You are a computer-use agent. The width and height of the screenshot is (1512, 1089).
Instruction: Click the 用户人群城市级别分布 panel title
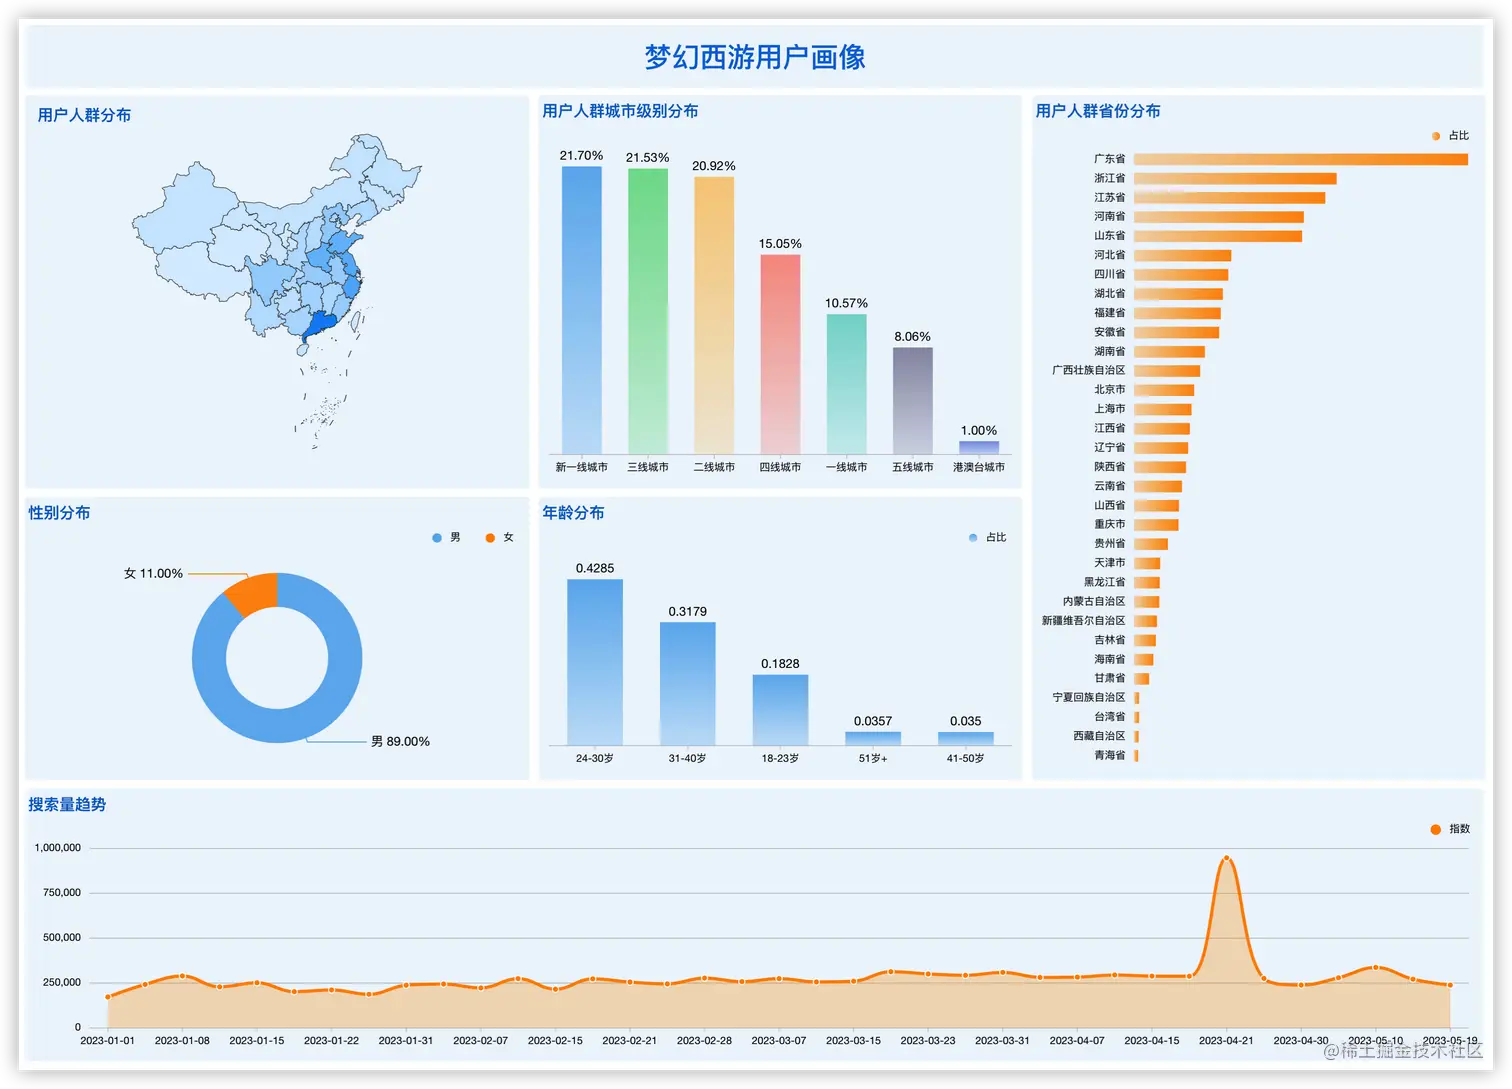pyautogui.click(x=620, y=111)
